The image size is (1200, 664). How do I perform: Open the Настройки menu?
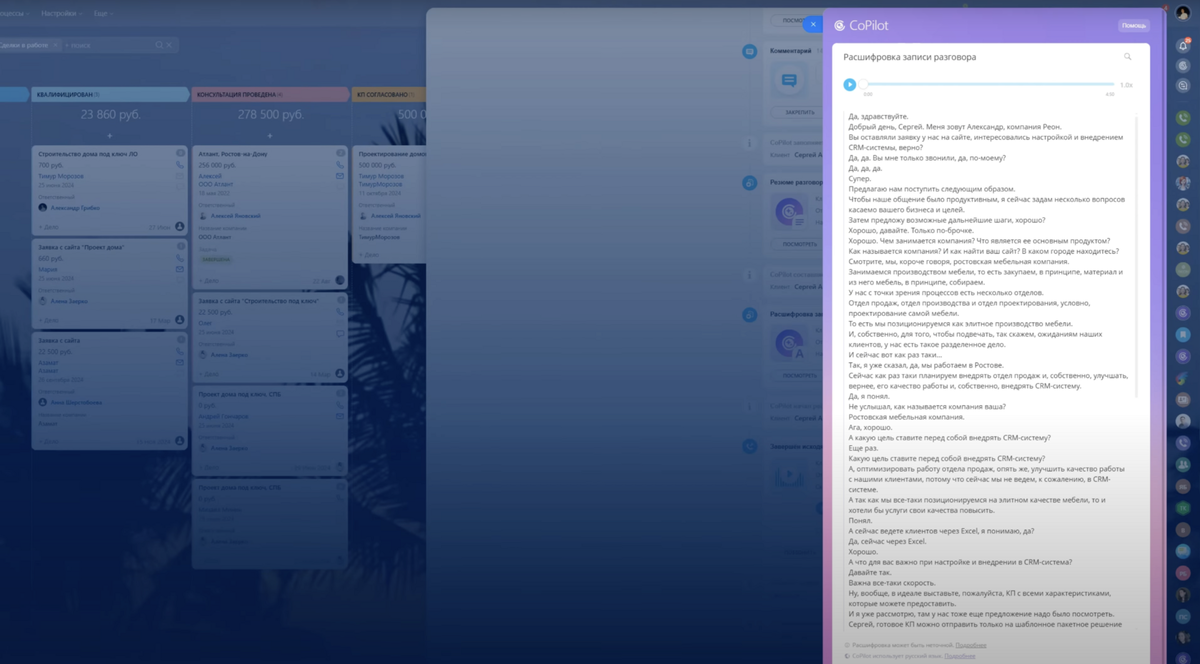[x=61, y=14]
